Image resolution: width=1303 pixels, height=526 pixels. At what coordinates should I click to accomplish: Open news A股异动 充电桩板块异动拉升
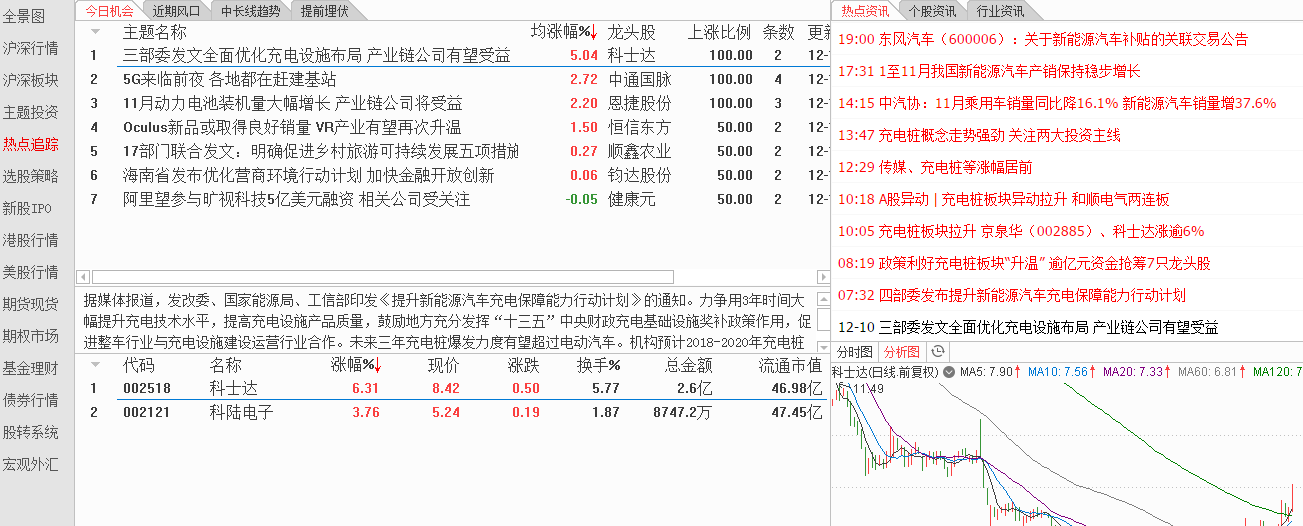(1003, 199)
